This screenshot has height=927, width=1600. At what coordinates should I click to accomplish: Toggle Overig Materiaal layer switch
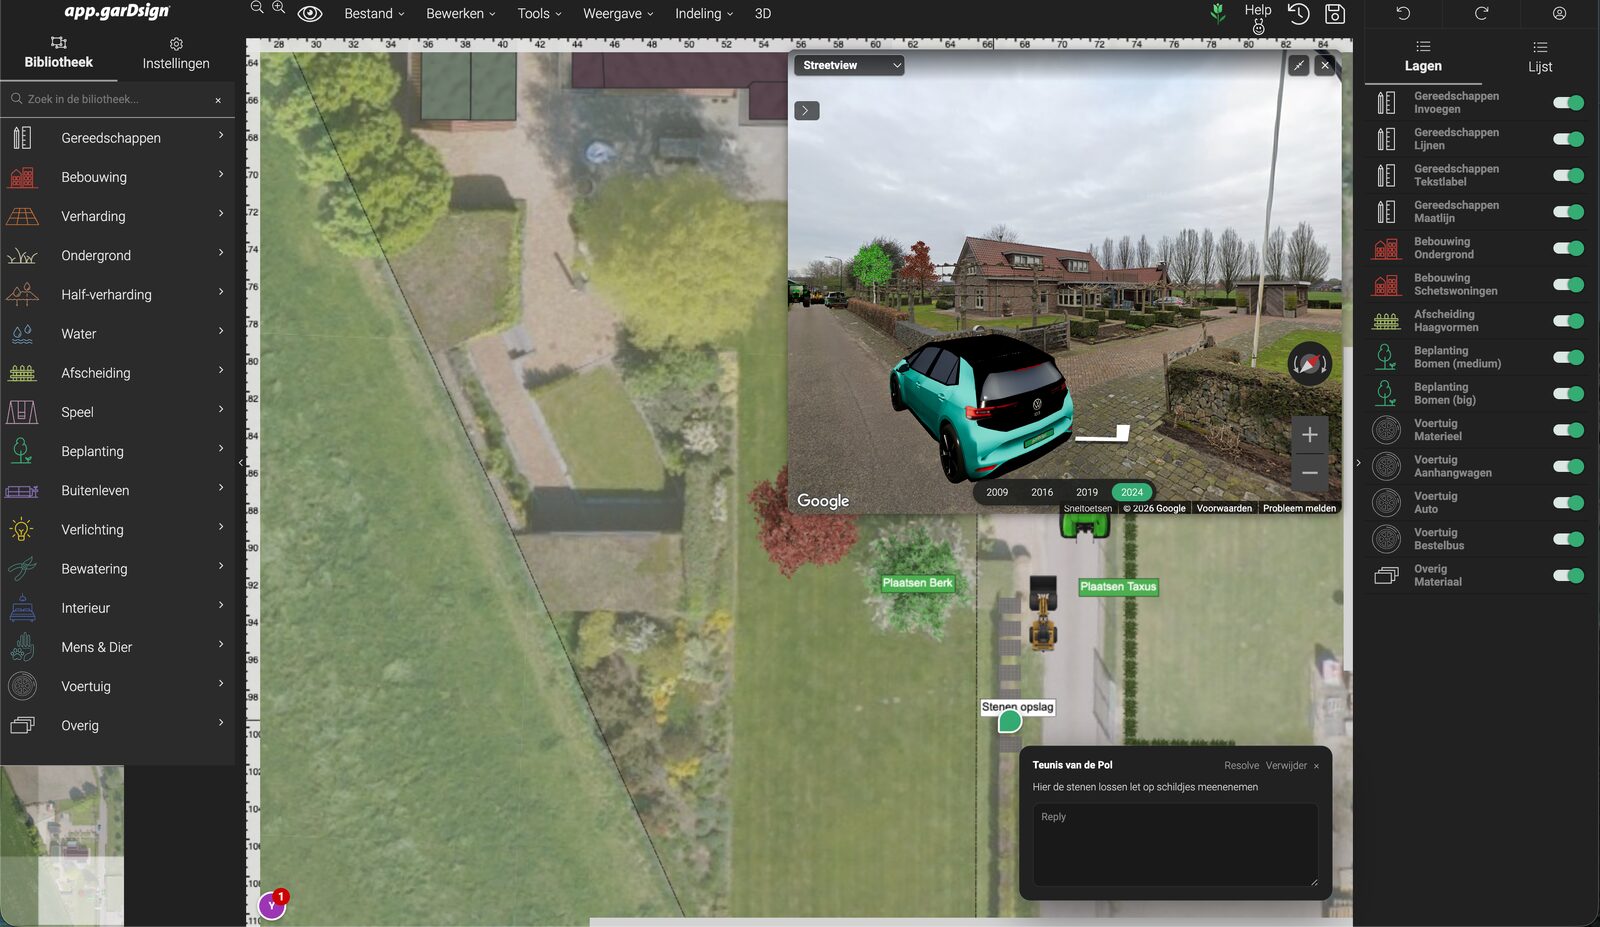pyautogui.click(x=1568, y=576)
